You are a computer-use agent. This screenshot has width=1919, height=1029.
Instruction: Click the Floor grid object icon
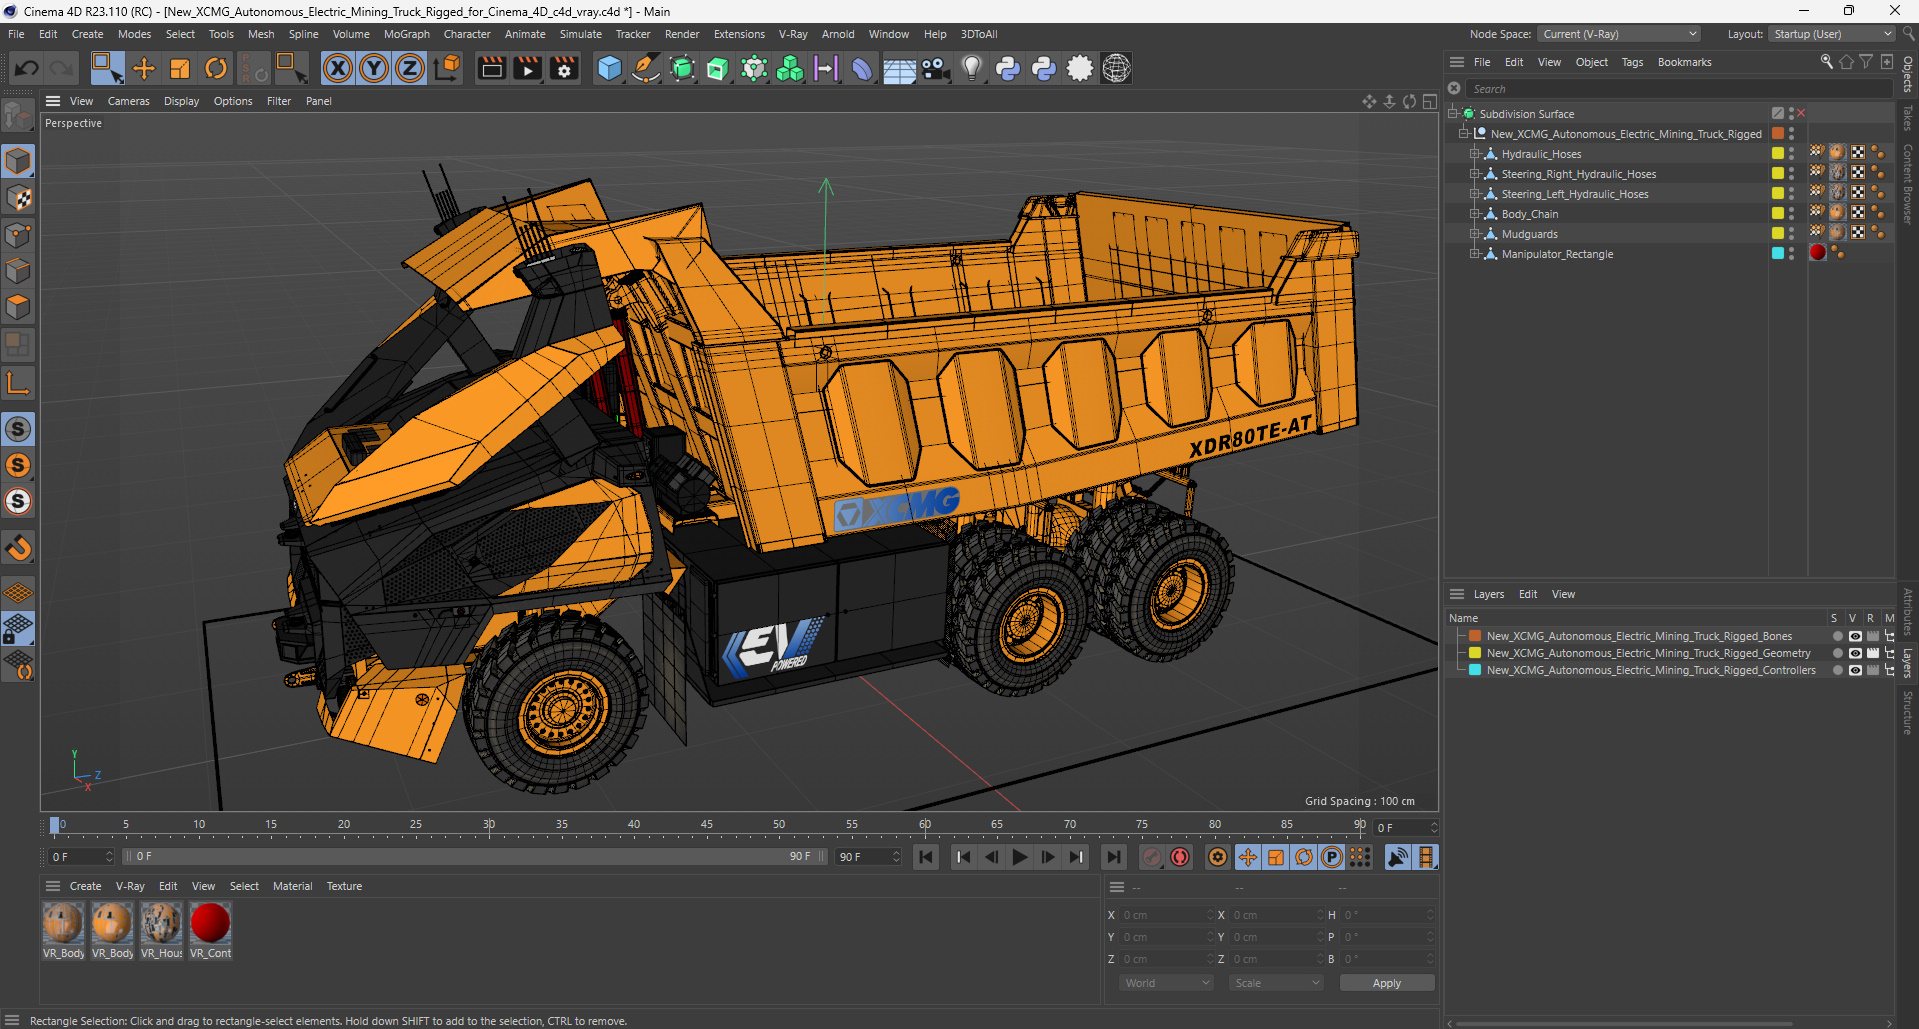click(899, 68)
